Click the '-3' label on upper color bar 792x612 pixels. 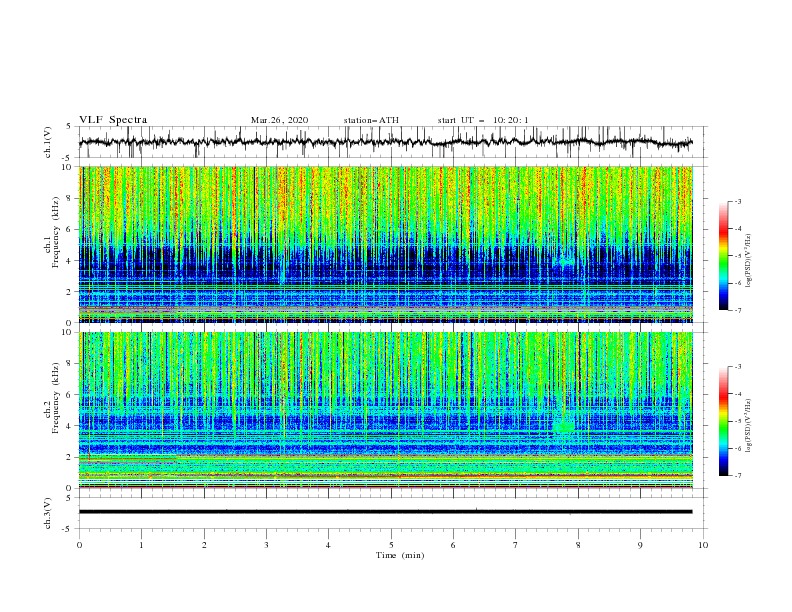click(x=737, y=201)
